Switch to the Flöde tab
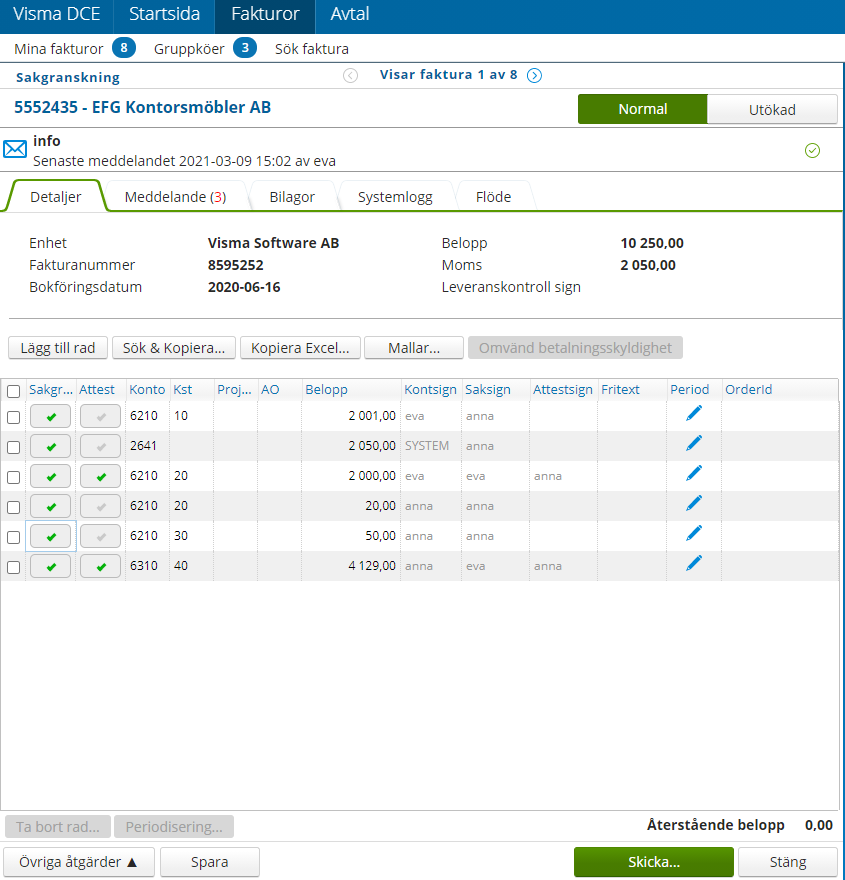This screenshot has width=845, height=880. click(493, 197)
